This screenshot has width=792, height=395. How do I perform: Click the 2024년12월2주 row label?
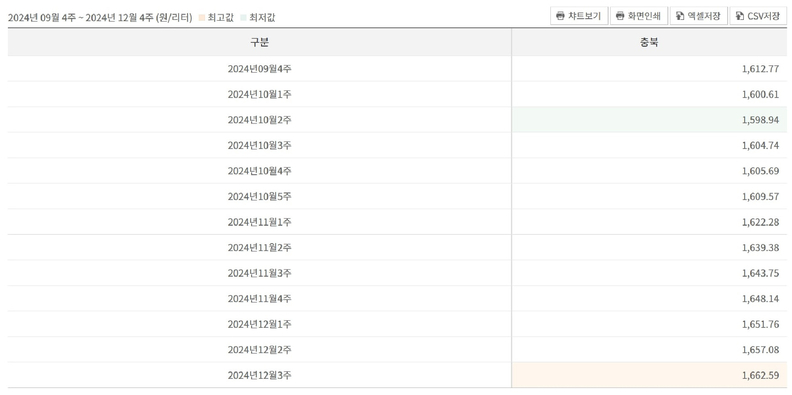coord(260,350)
